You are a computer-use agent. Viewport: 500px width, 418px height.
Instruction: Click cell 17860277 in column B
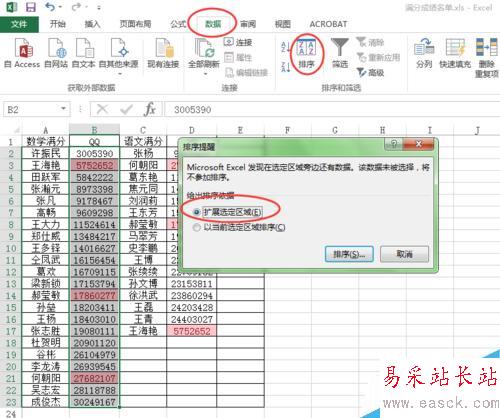tap(95, 296)
